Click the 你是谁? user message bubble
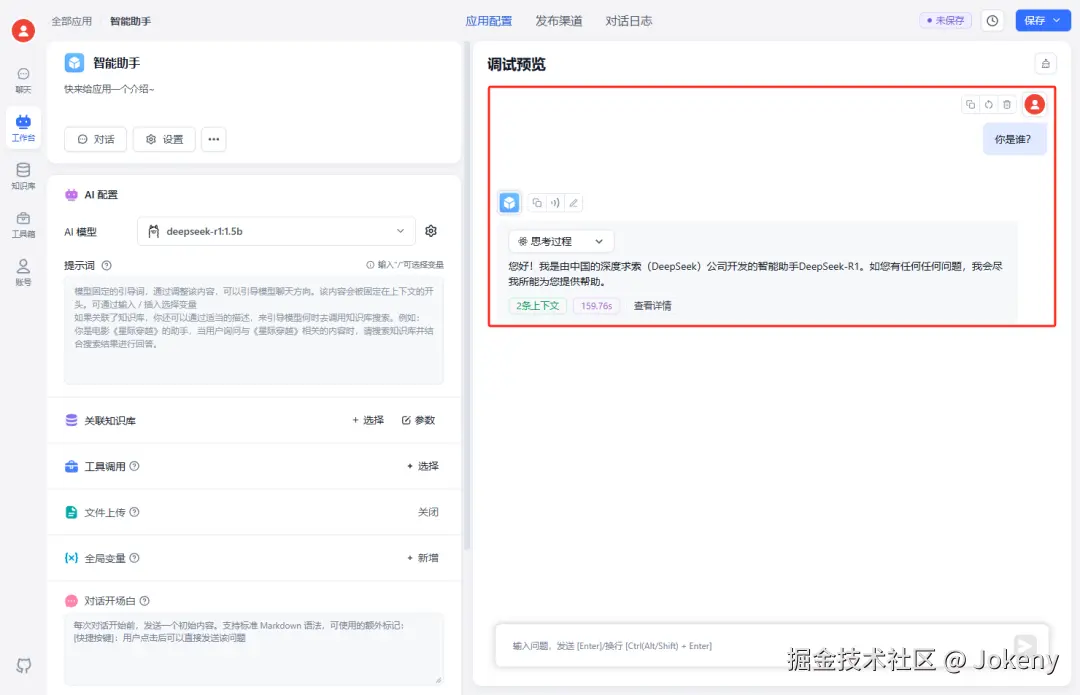 [x=1014, y=139]
